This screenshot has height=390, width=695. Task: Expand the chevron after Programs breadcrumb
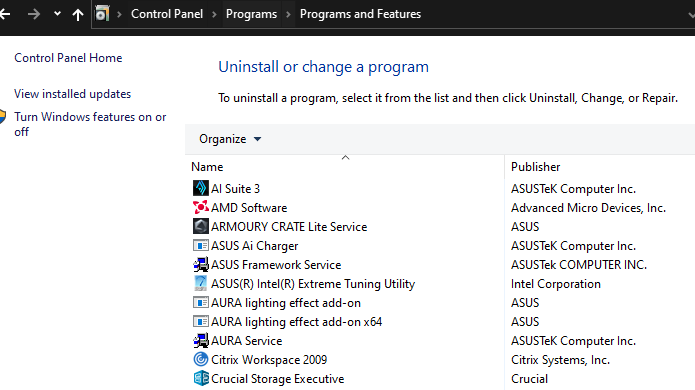tap(289, 14)
